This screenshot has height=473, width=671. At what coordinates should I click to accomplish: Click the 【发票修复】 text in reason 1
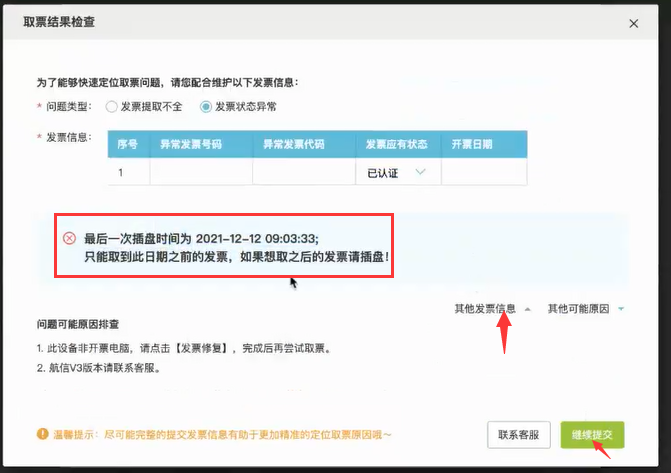click(x=202, y=348)
